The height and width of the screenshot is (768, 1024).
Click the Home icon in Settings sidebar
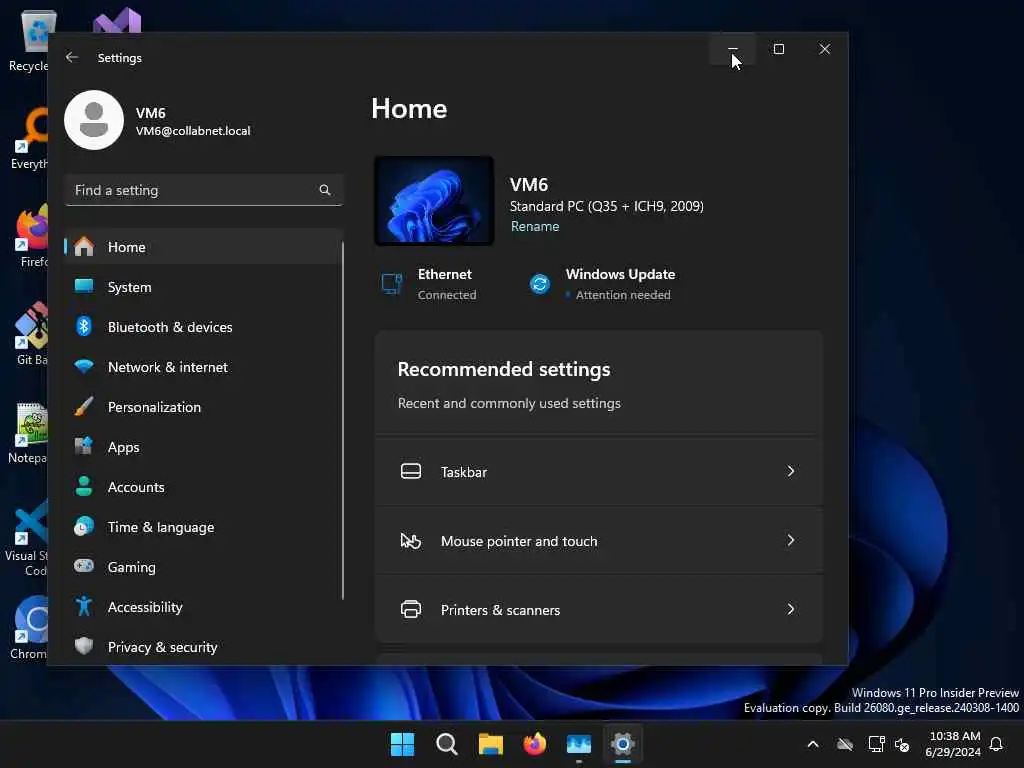[84, 247]
